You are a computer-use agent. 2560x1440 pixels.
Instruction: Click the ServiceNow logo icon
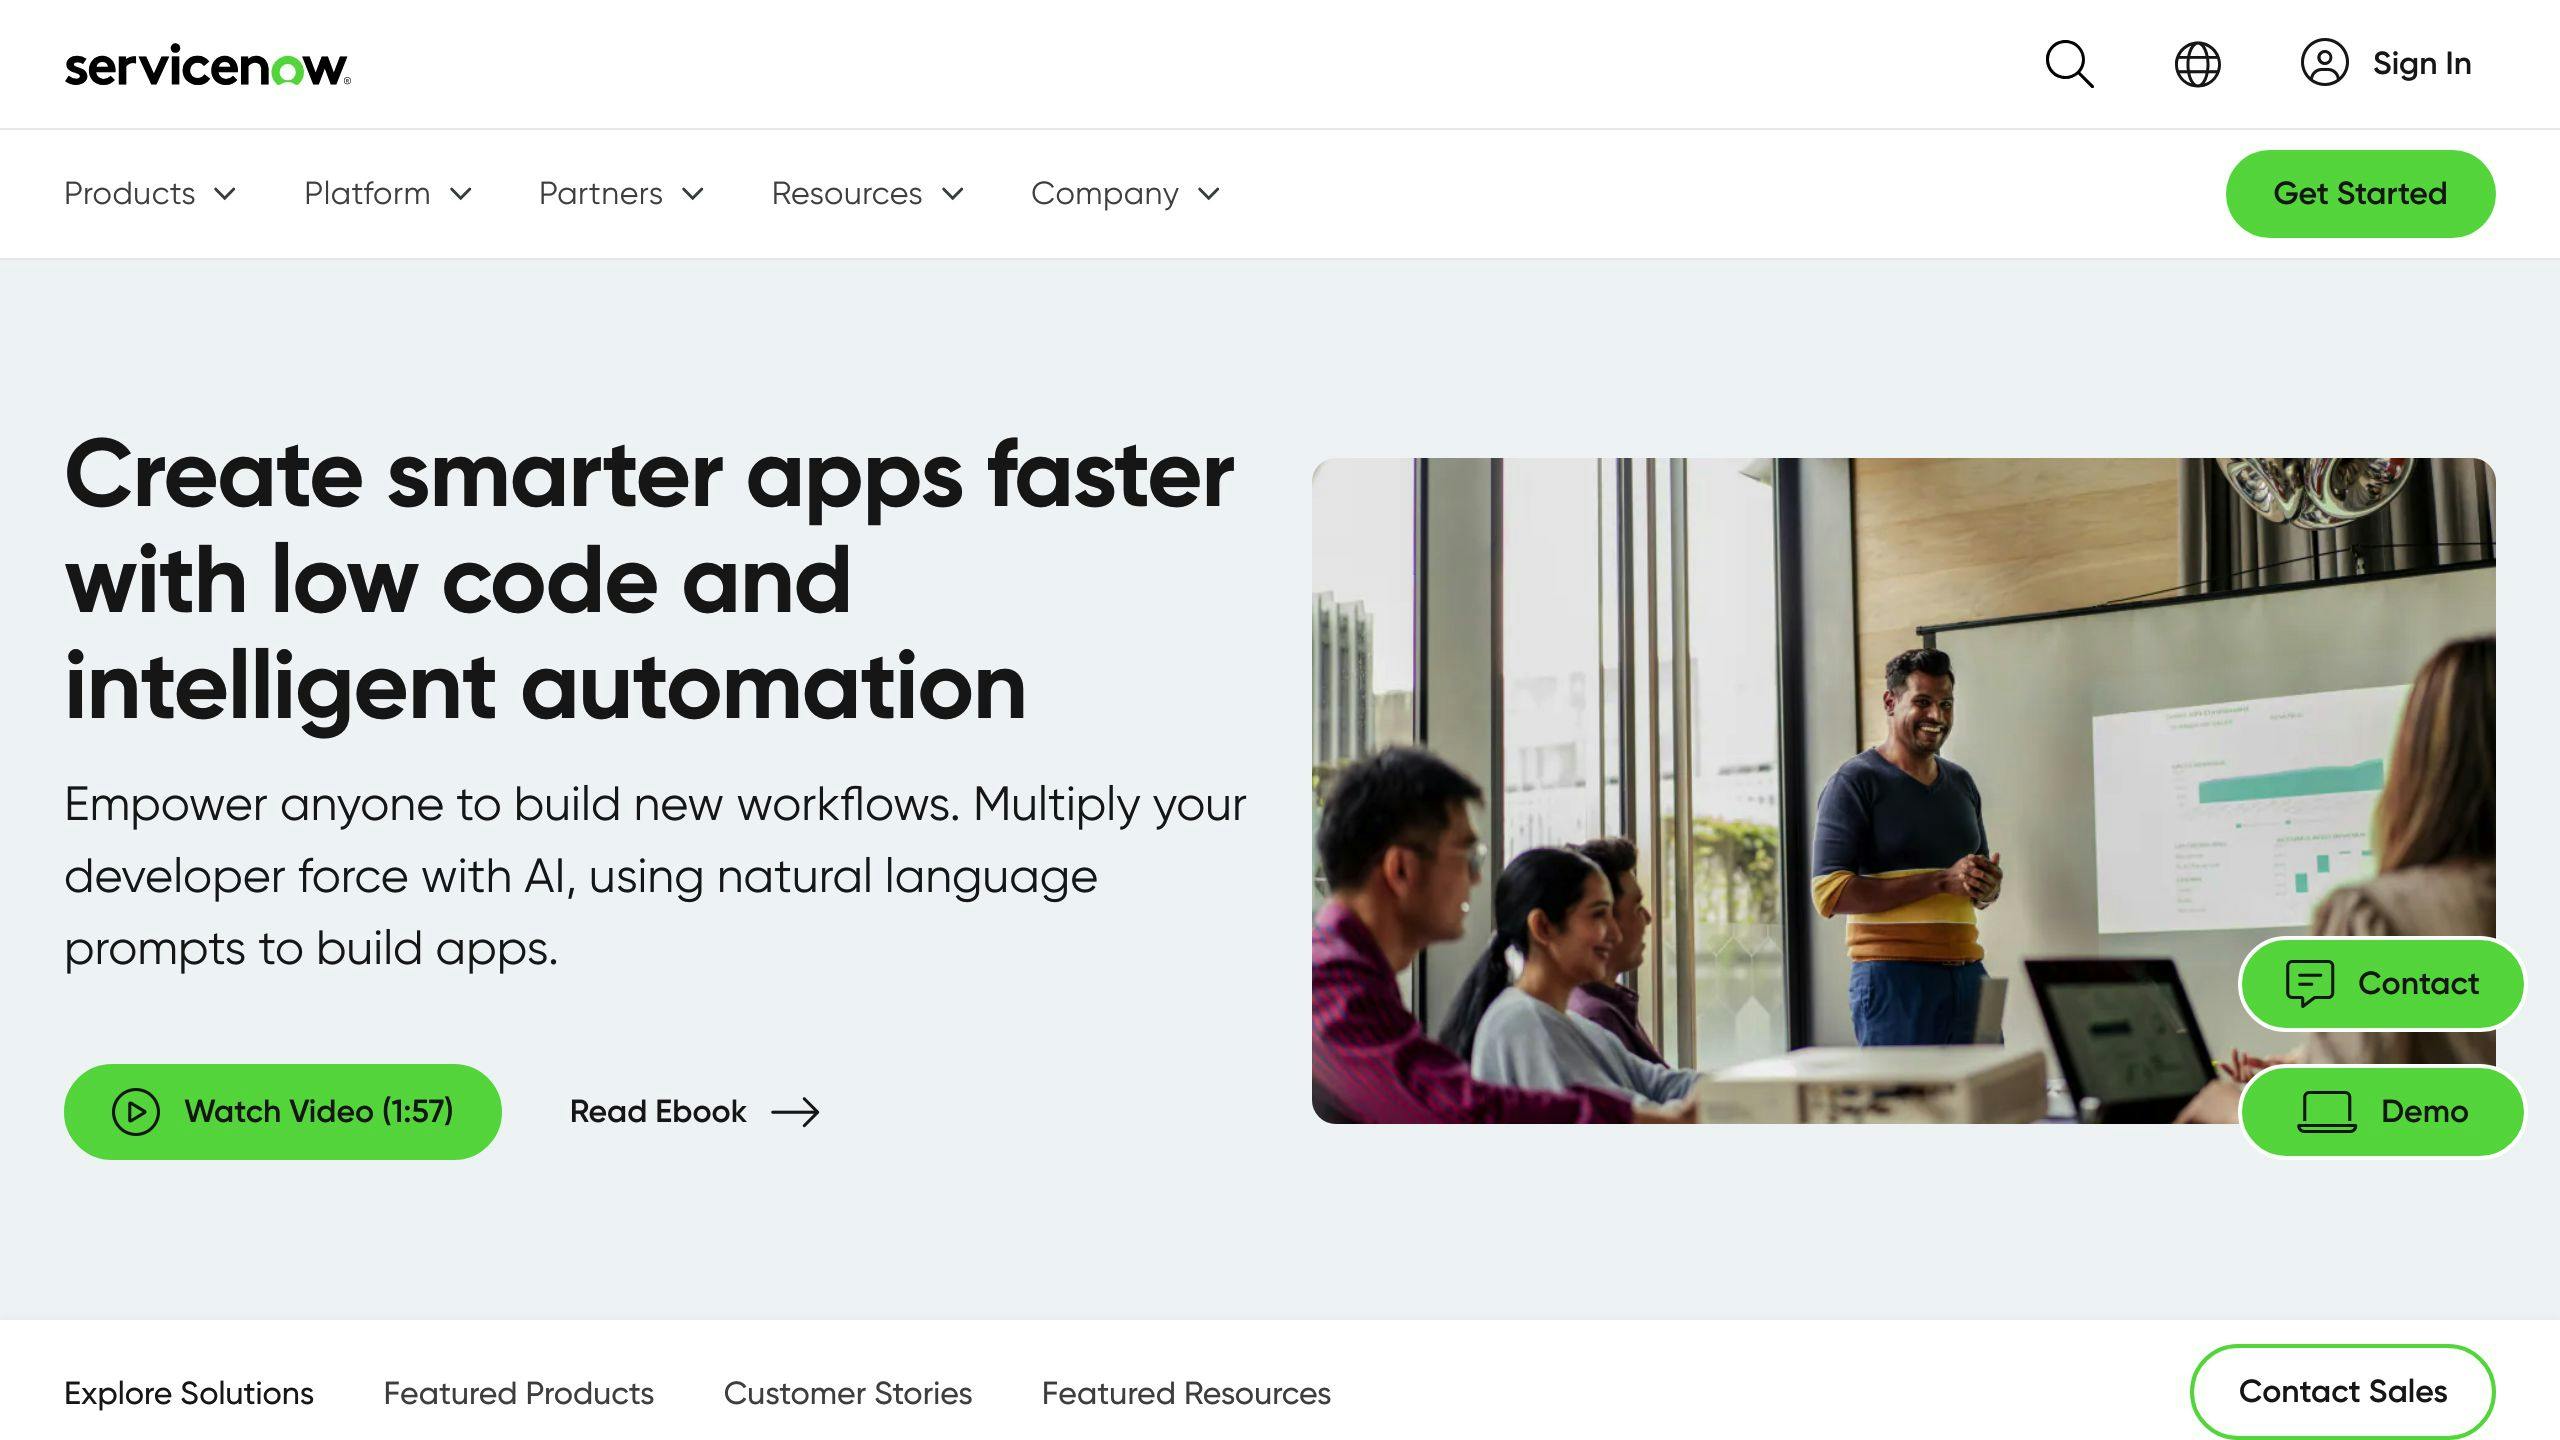pos(207,63)
